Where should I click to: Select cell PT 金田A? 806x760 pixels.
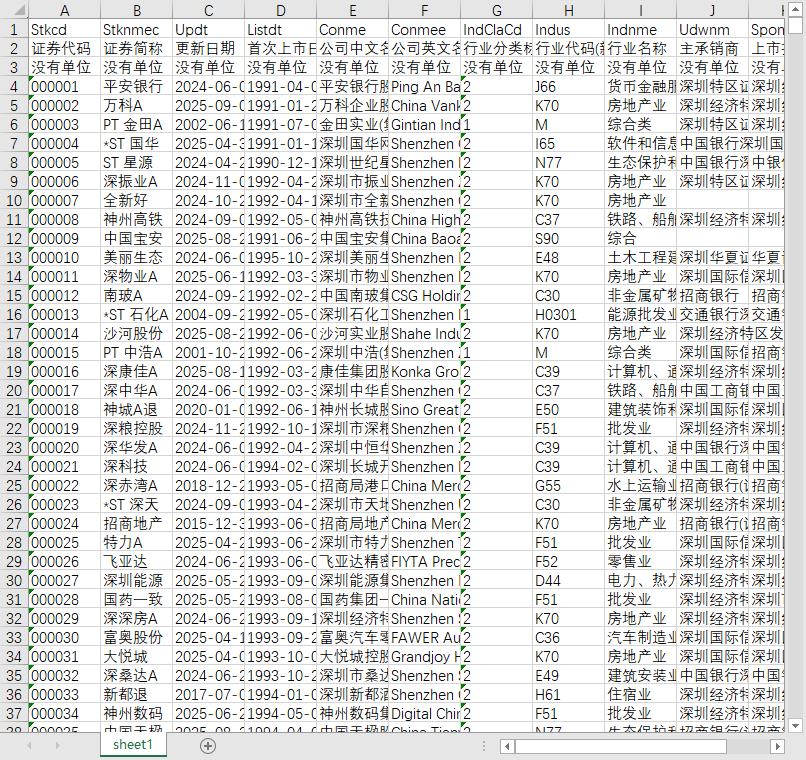click(137, 124)
